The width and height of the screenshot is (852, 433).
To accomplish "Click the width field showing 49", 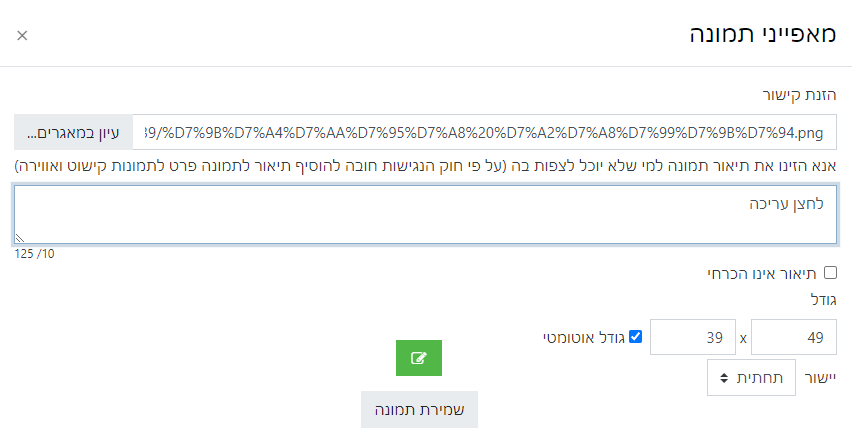I will click(x=794, y=337).
